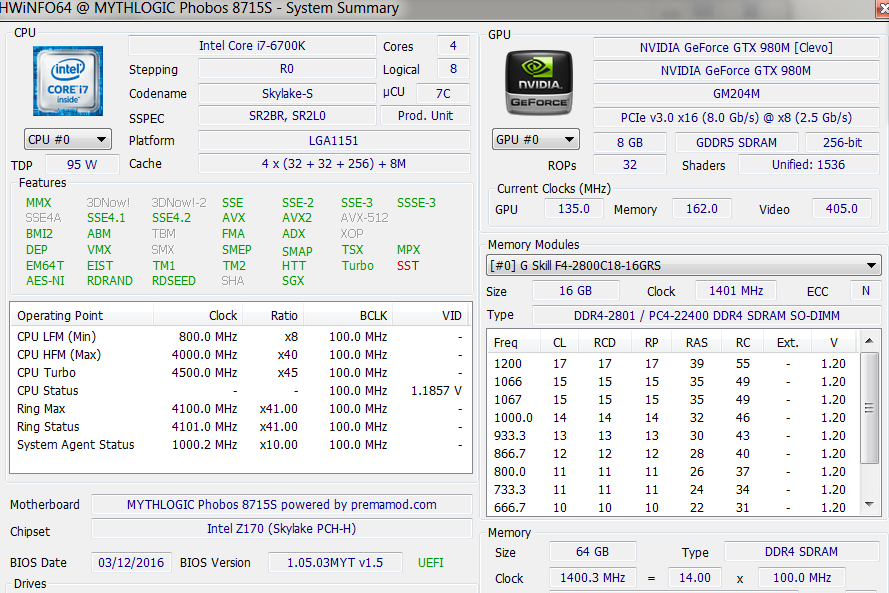Viewport: 889px width, 593px height.
Task: Click the memory timings scrollbar down arrow
Action: click(x=869, y=504)
